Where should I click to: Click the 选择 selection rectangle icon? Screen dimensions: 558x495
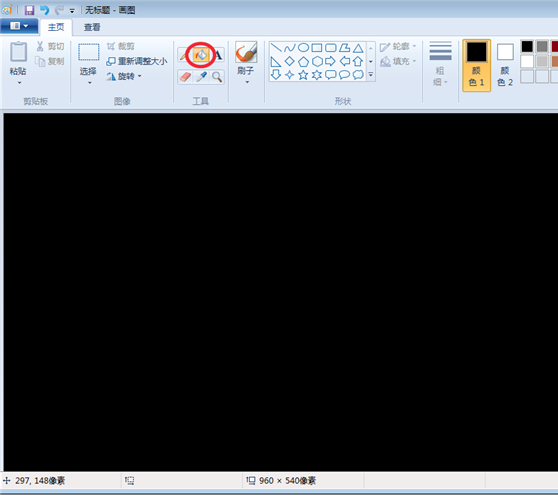(89, 52)
